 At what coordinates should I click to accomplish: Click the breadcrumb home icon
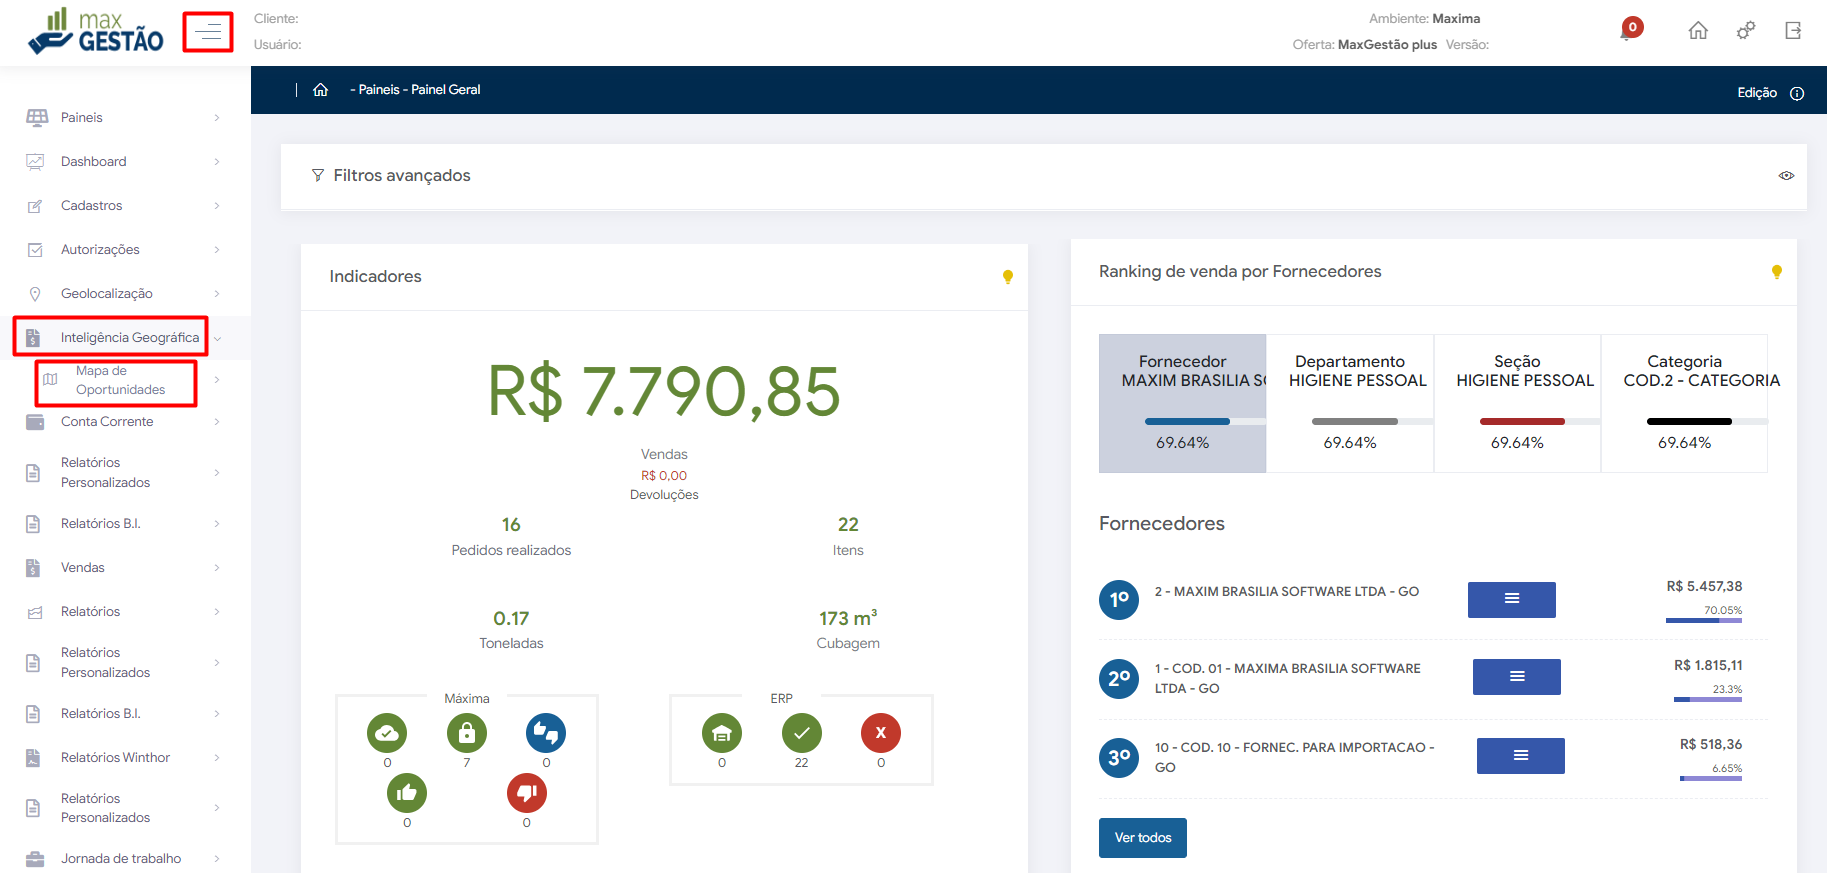point(320,90)
